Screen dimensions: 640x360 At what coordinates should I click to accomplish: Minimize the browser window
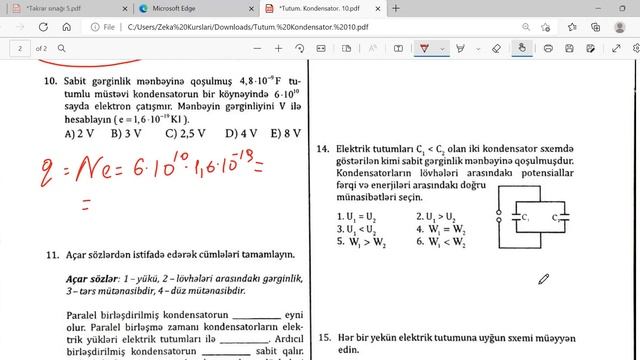(x=598, y=8)
